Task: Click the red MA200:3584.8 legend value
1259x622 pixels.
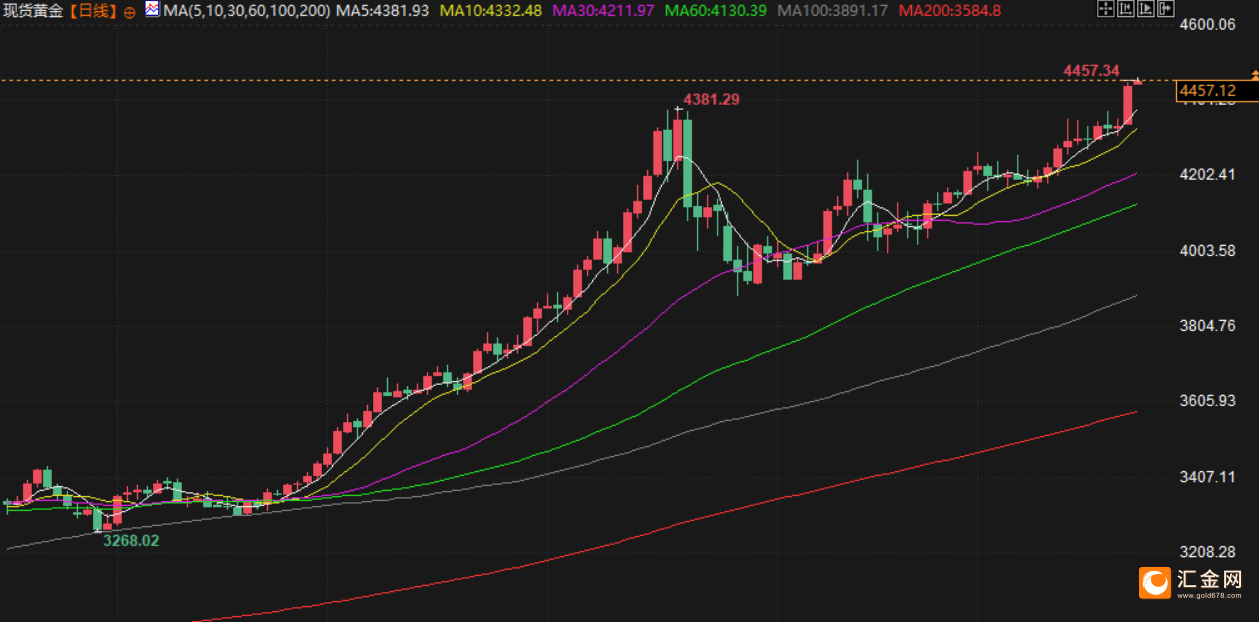Action: click(x=949, y=11)
